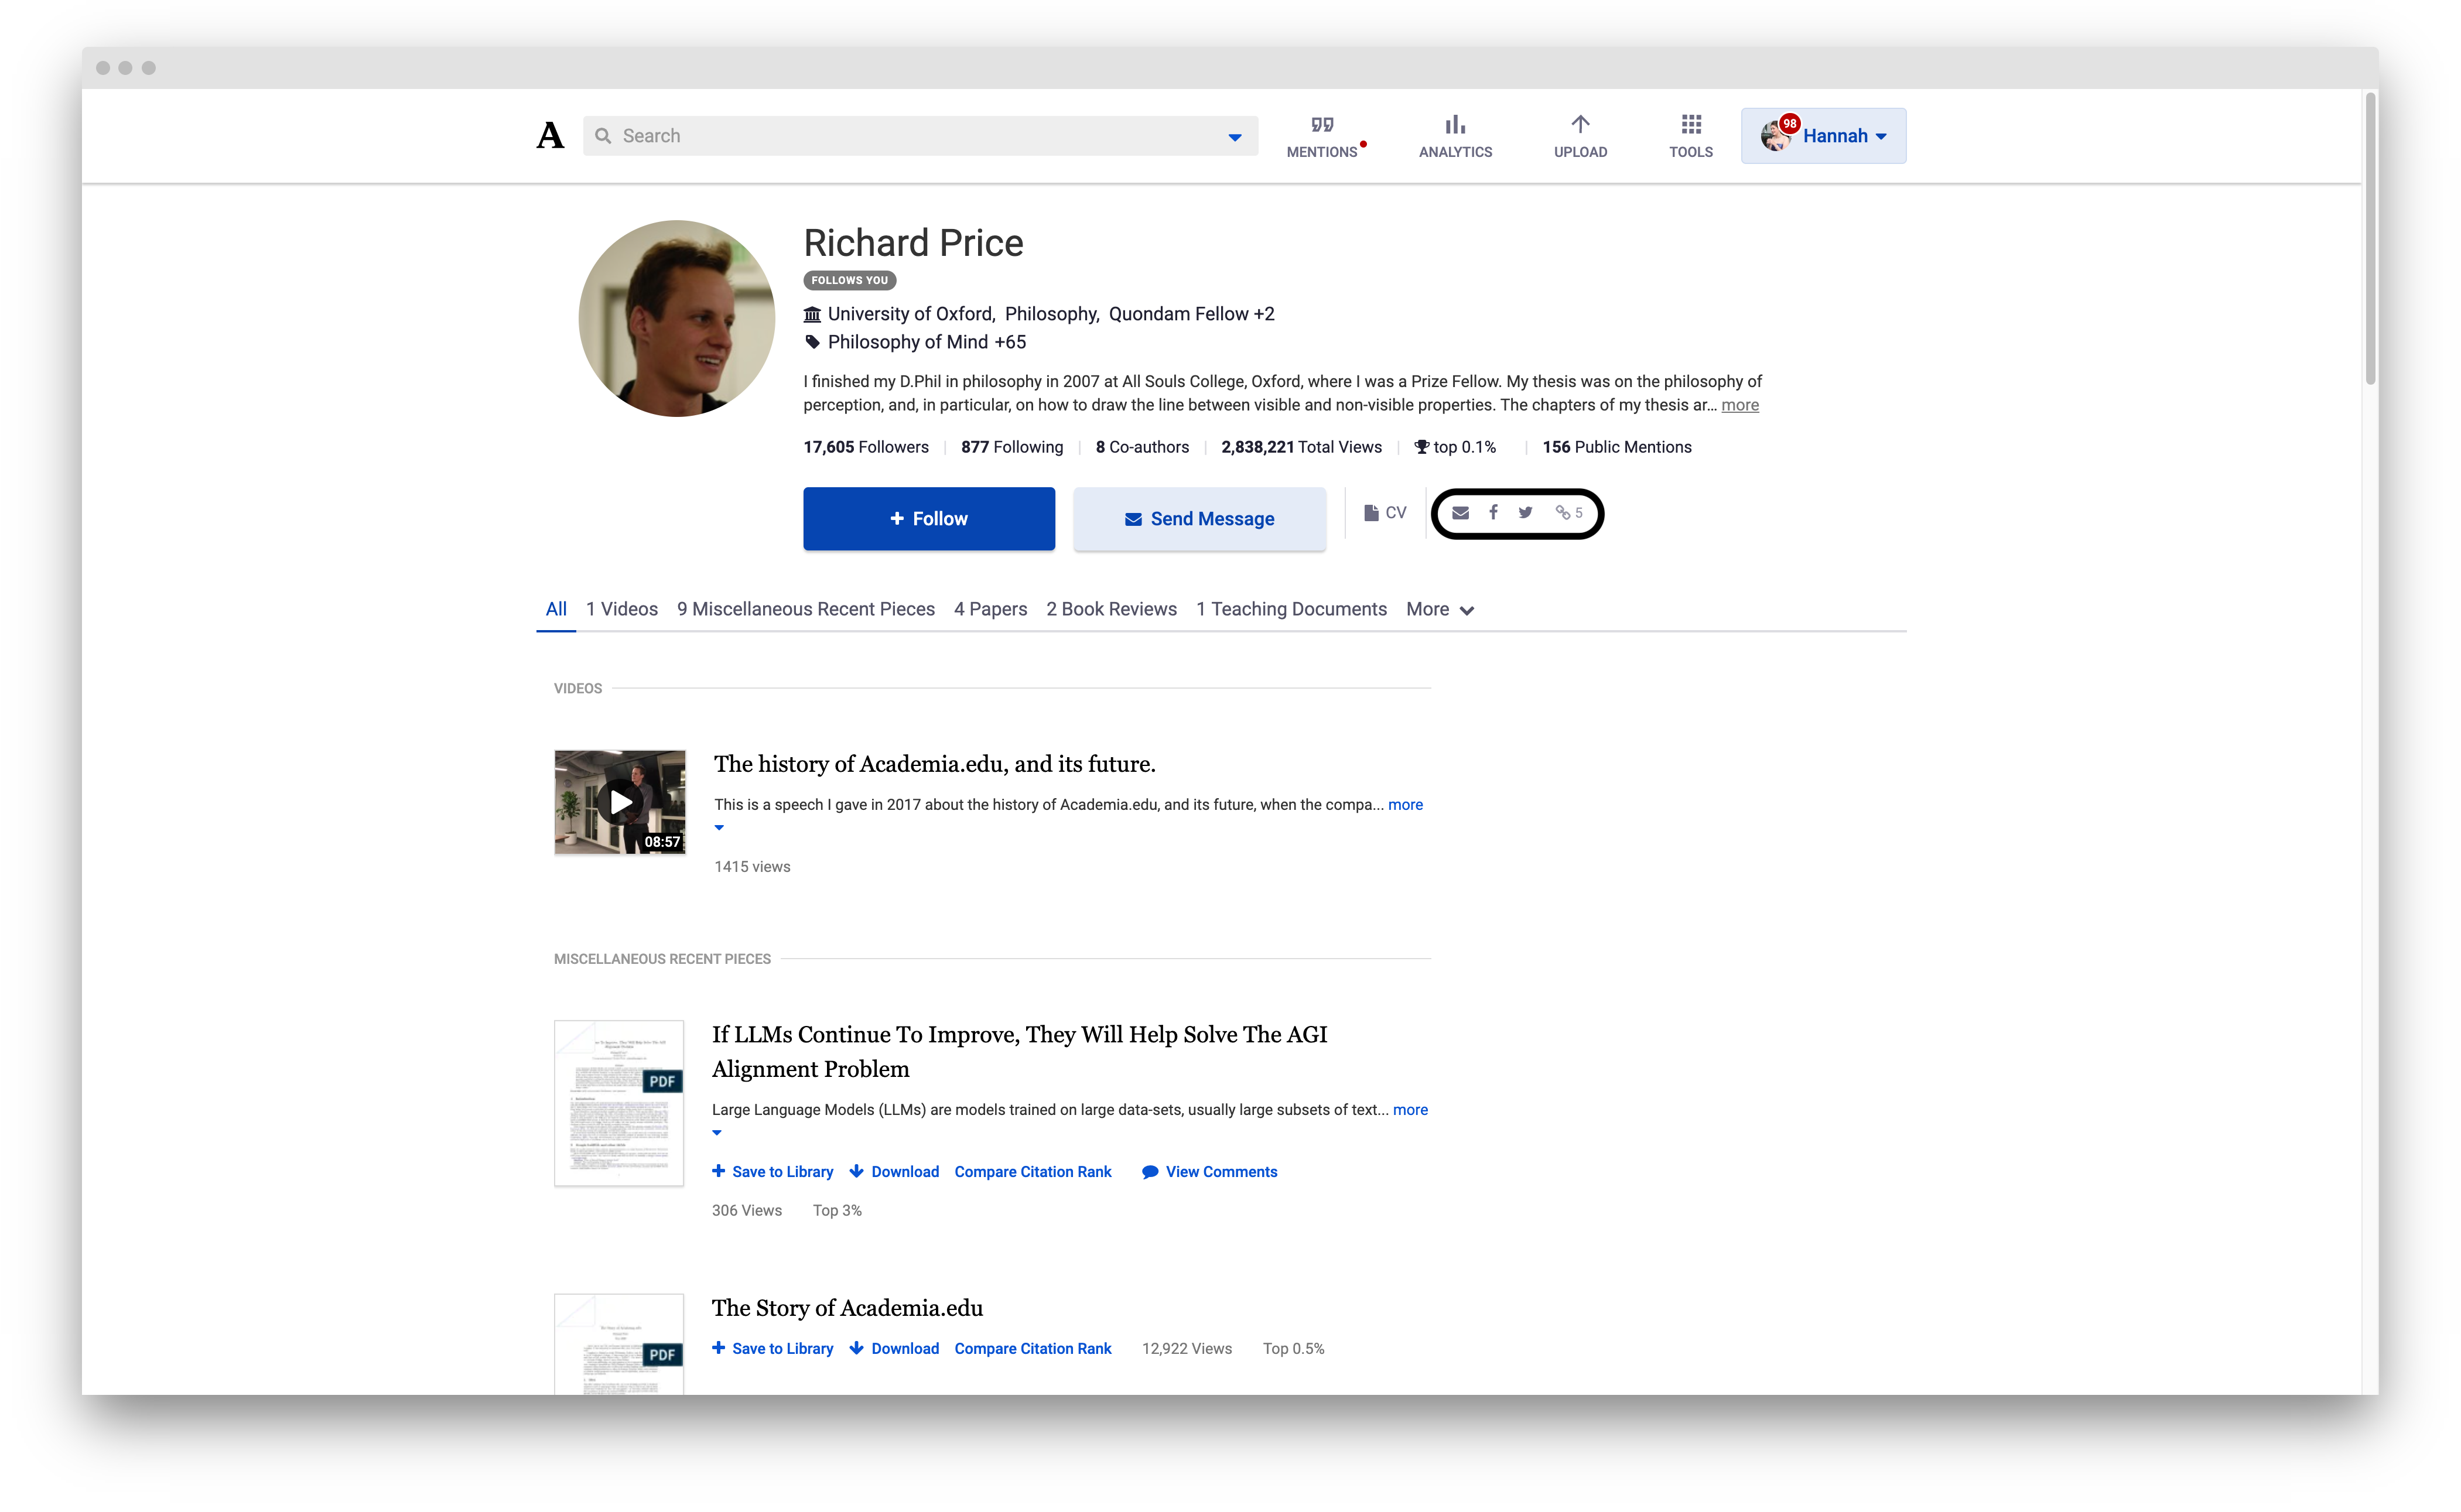2461x1512 pixels.
Task: Click the university institution icon
Action: pos(812,314)
